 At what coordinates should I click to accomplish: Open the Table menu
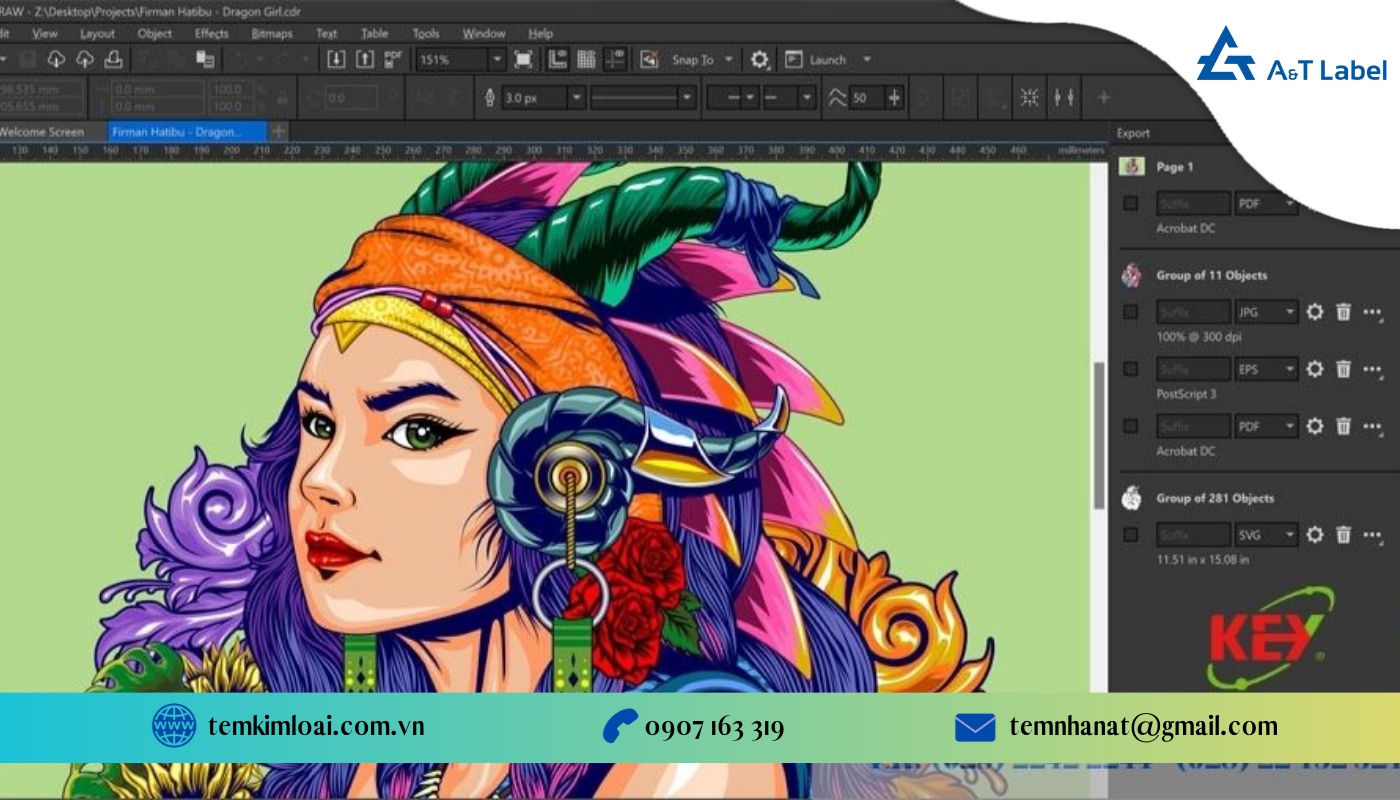(375, 33)
